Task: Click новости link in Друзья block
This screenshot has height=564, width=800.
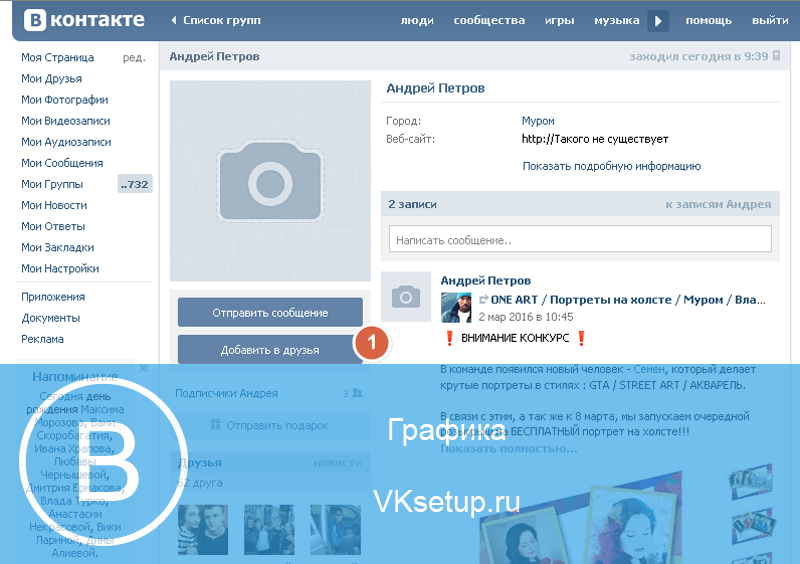Action: point(337,463)
